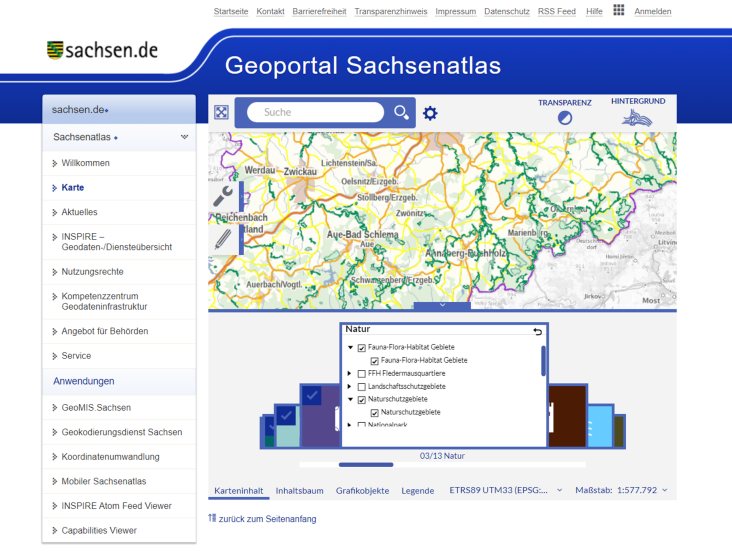Viewport: 732px width, 557px height.
Task: Enable FFH Fledermausquartiere layer checkbox
Action: click(361, 374)
